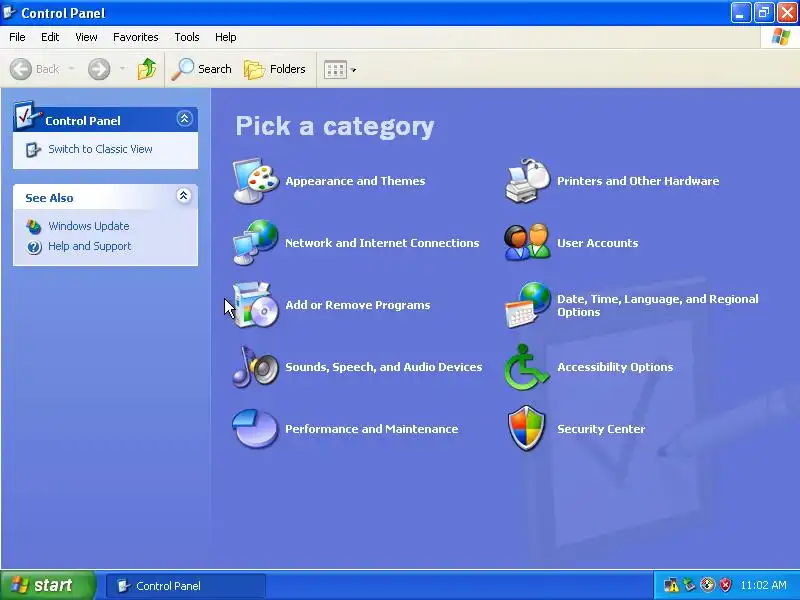
Task: Open the Back history dropdown arrow
Action: 71,69
